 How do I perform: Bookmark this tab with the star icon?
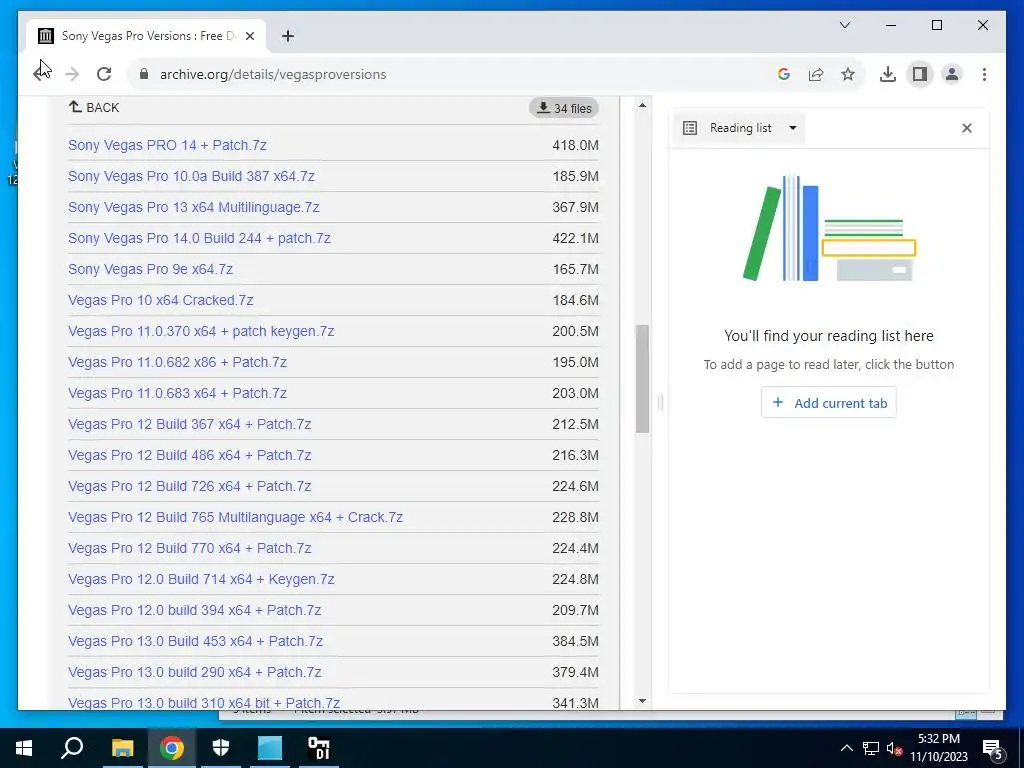click(848, 74)
